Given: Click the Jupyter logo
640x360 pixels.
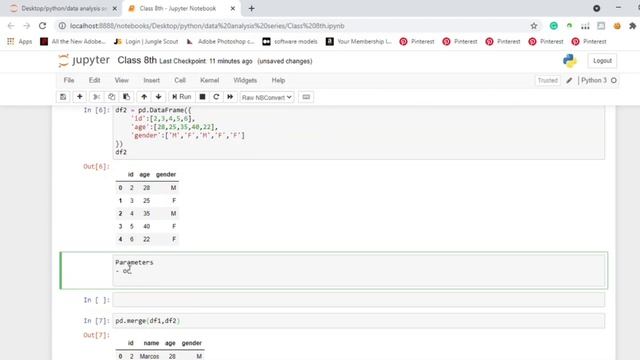Looking at the screenshot, I should coord(84,60).
